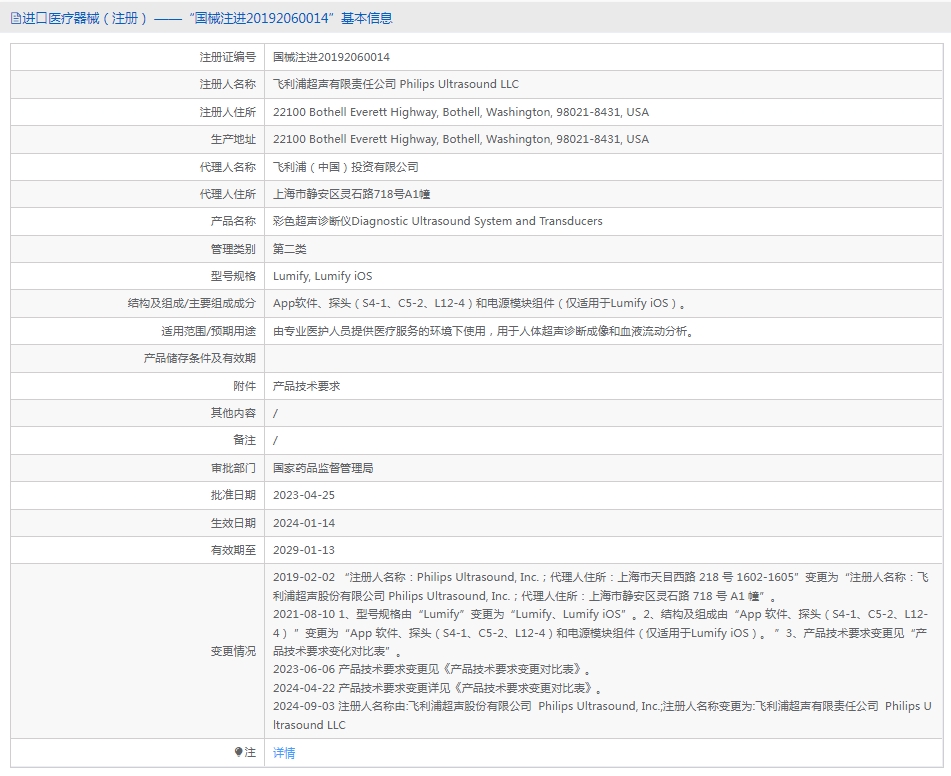
Task: Click the 备注 row label
Action: 244,440
